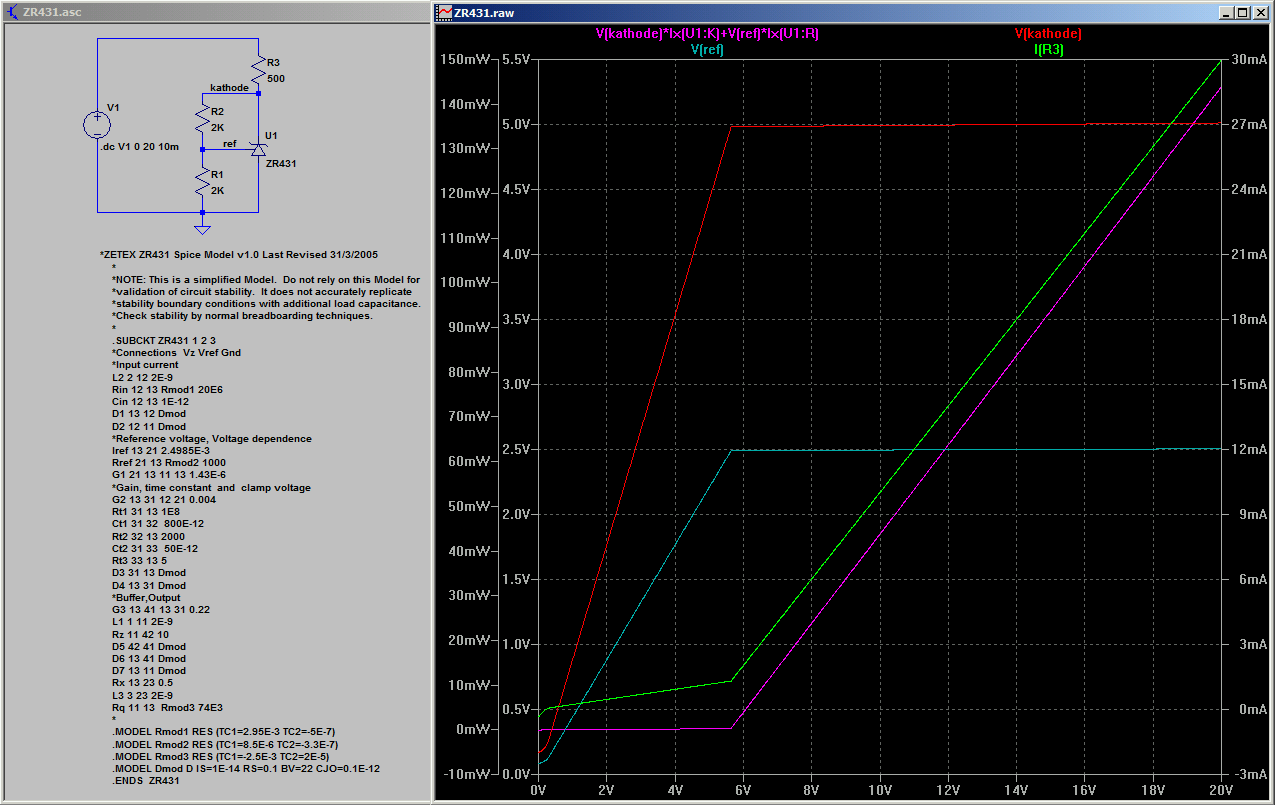Close the ZR431.raw waveform window
Viewport: 1275px width, 805px height.
pyautogui.click(x=1259, y=12)
